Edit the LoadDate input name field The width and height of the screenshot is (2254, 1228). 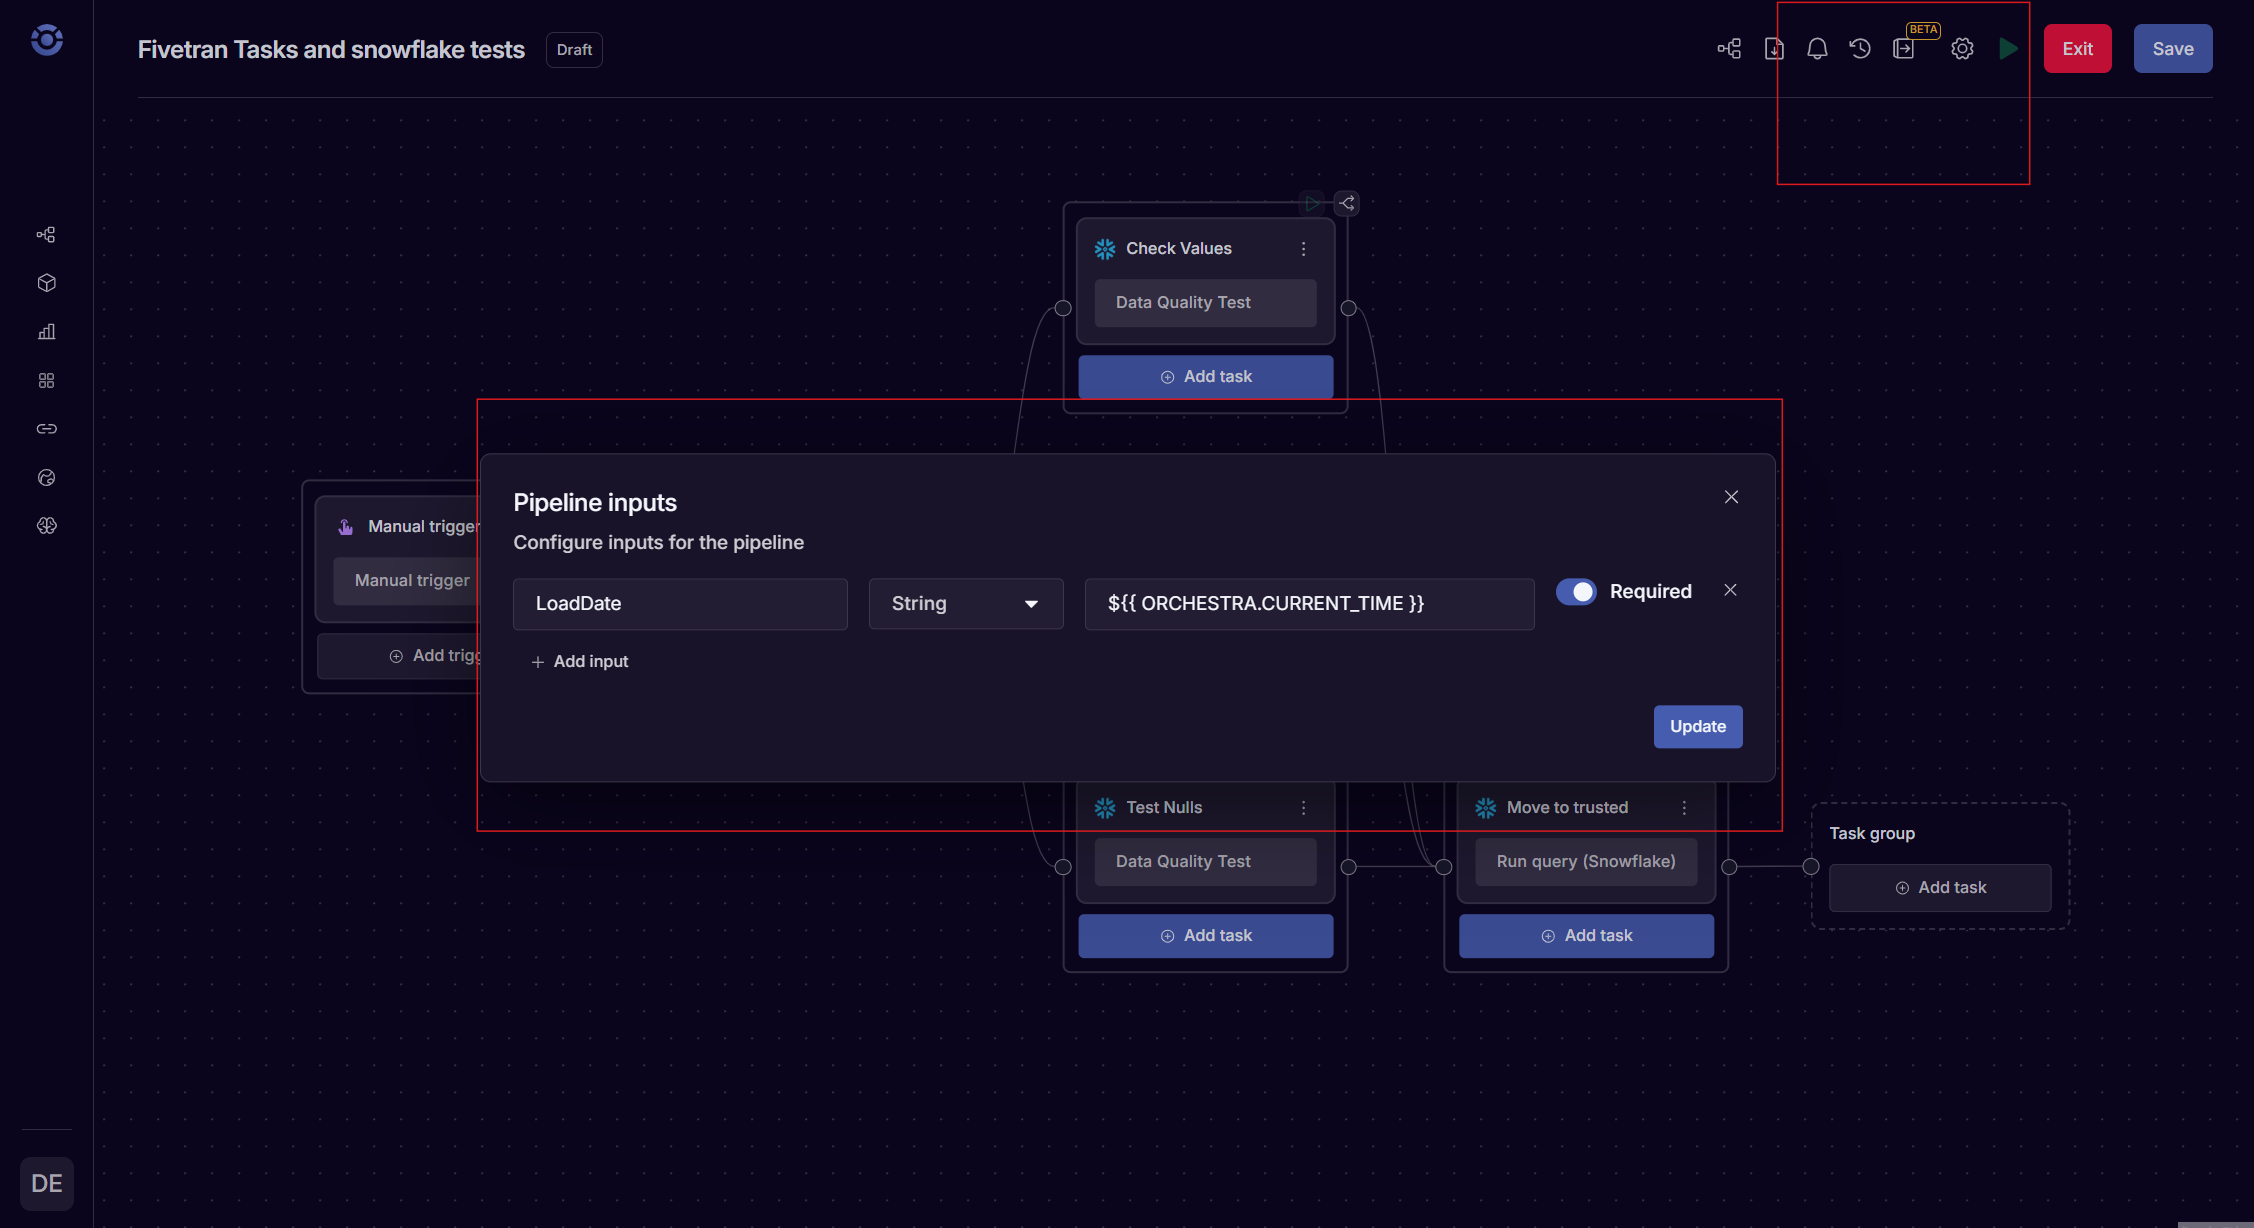pyautogui.click(x=679, y=603)
